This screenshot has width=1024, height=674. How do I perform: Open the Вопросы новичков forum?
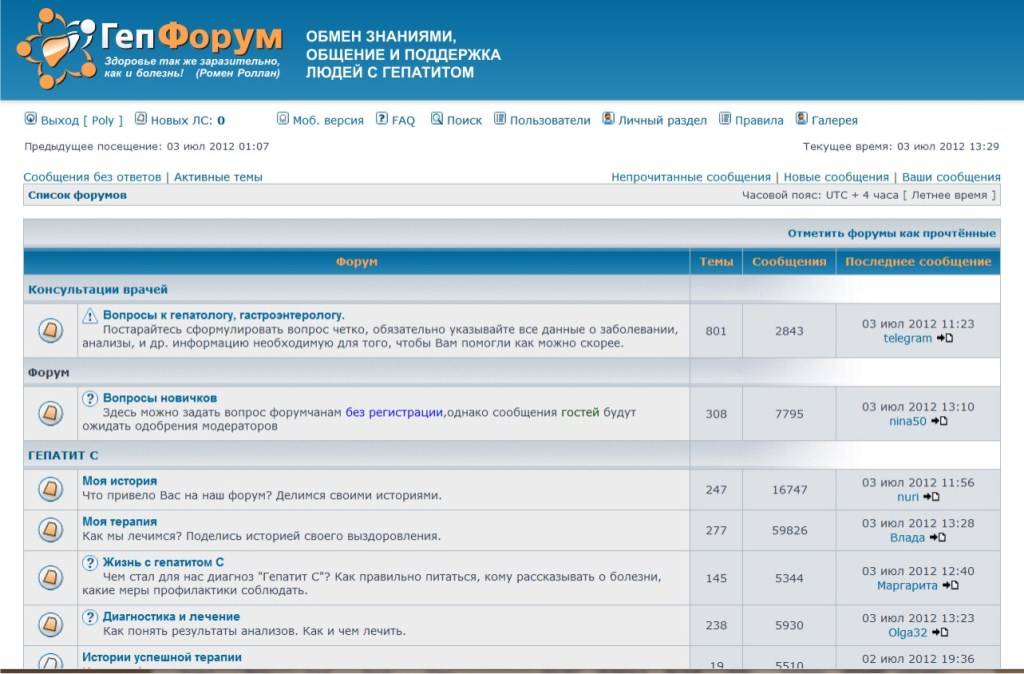click(160, 398)
